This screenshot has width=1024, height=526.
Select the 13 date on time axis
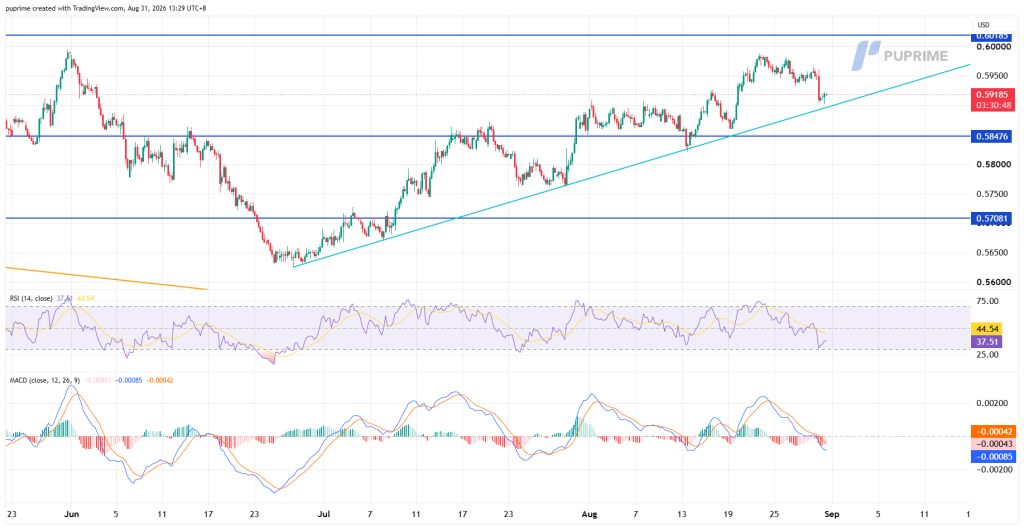[683, 514]
